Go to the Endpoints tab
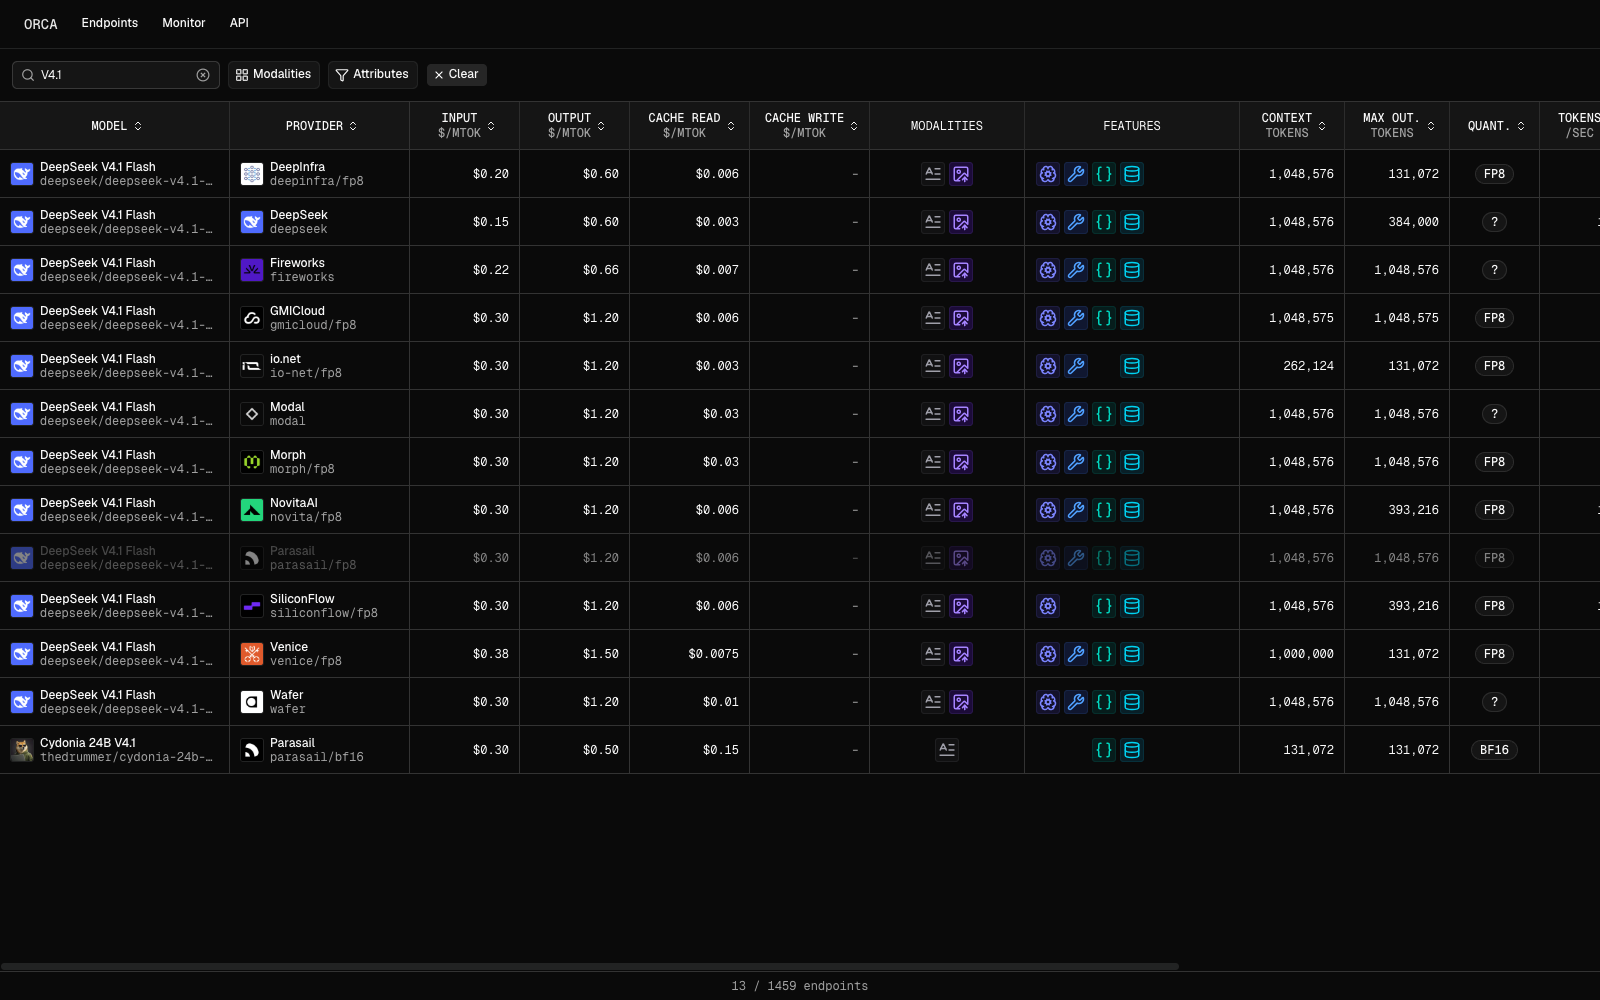The height and width of the screenshot is (1000, 1600). tap(110, 23)
